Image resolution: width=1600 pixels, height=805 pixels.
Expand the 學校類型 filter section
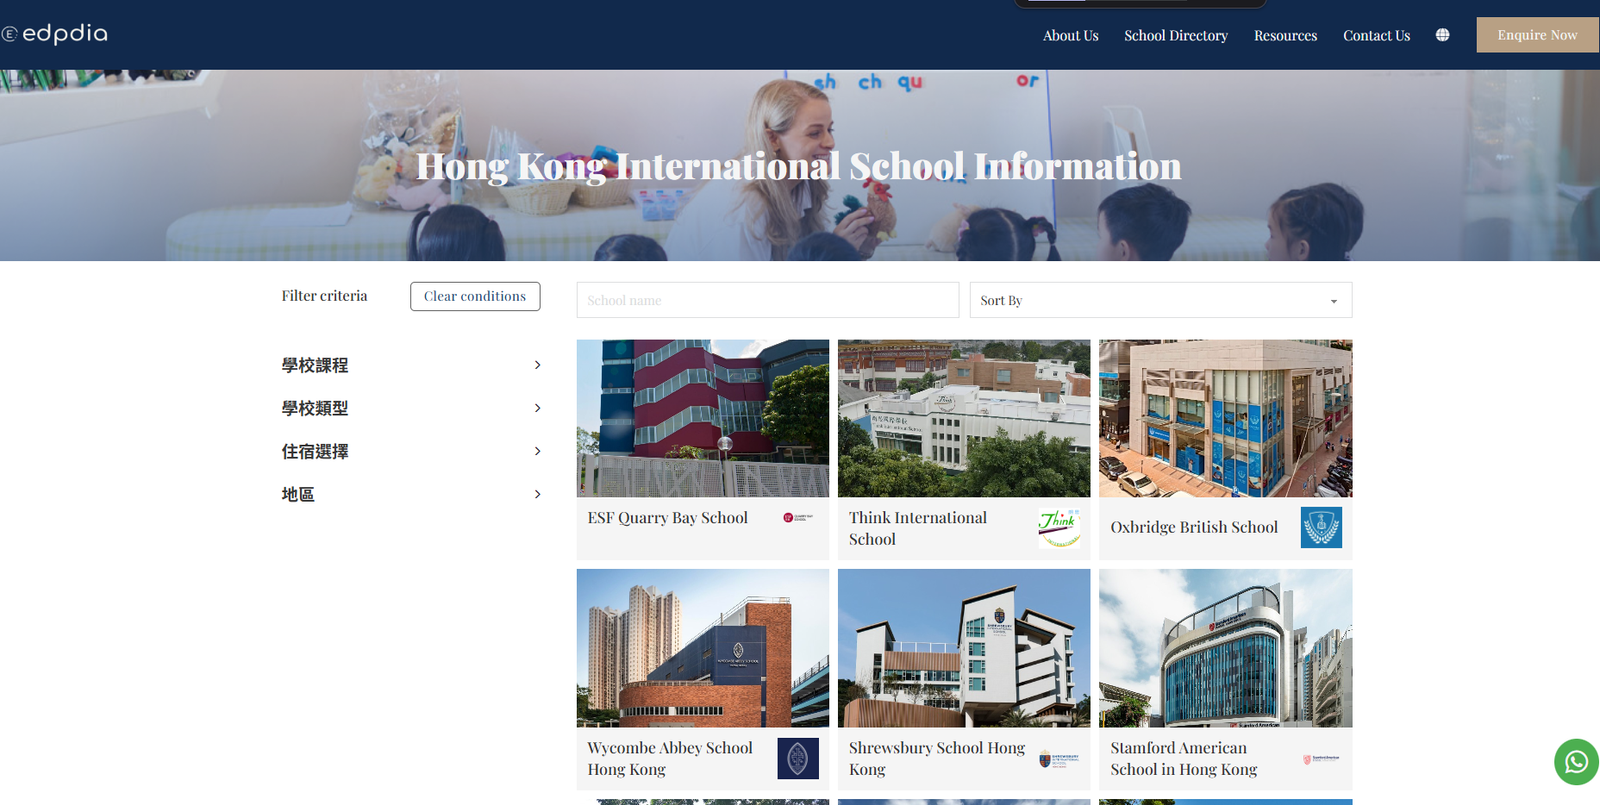click(x=411, y=408)
